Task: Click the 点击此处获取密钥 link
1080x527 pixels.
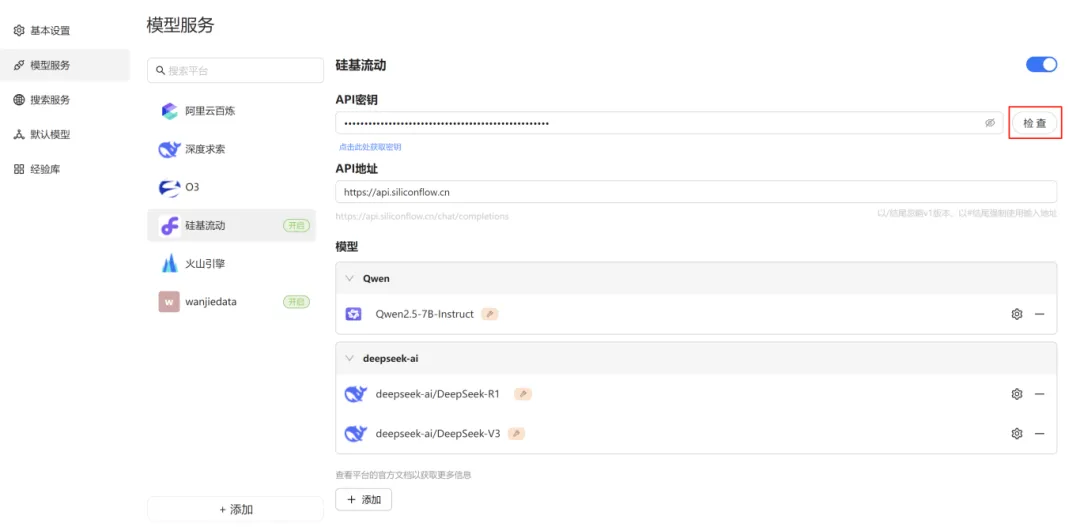Action: tap(370, 147)
